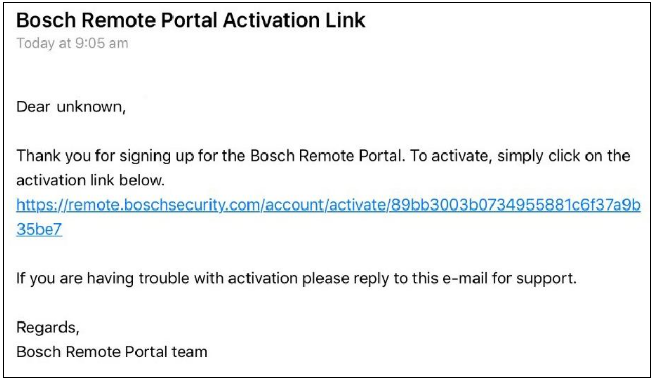Click the "Thank you for signing up" sentence
Image resolution: width=655 pixels, height=383 pixels.
(x=211, y=156)
